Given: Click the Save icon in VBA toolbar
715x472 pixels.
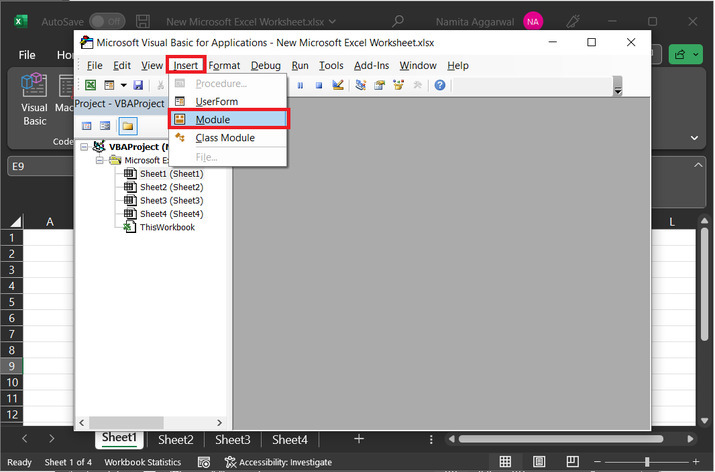Looking at the screenshot, I should click(138, 86).
